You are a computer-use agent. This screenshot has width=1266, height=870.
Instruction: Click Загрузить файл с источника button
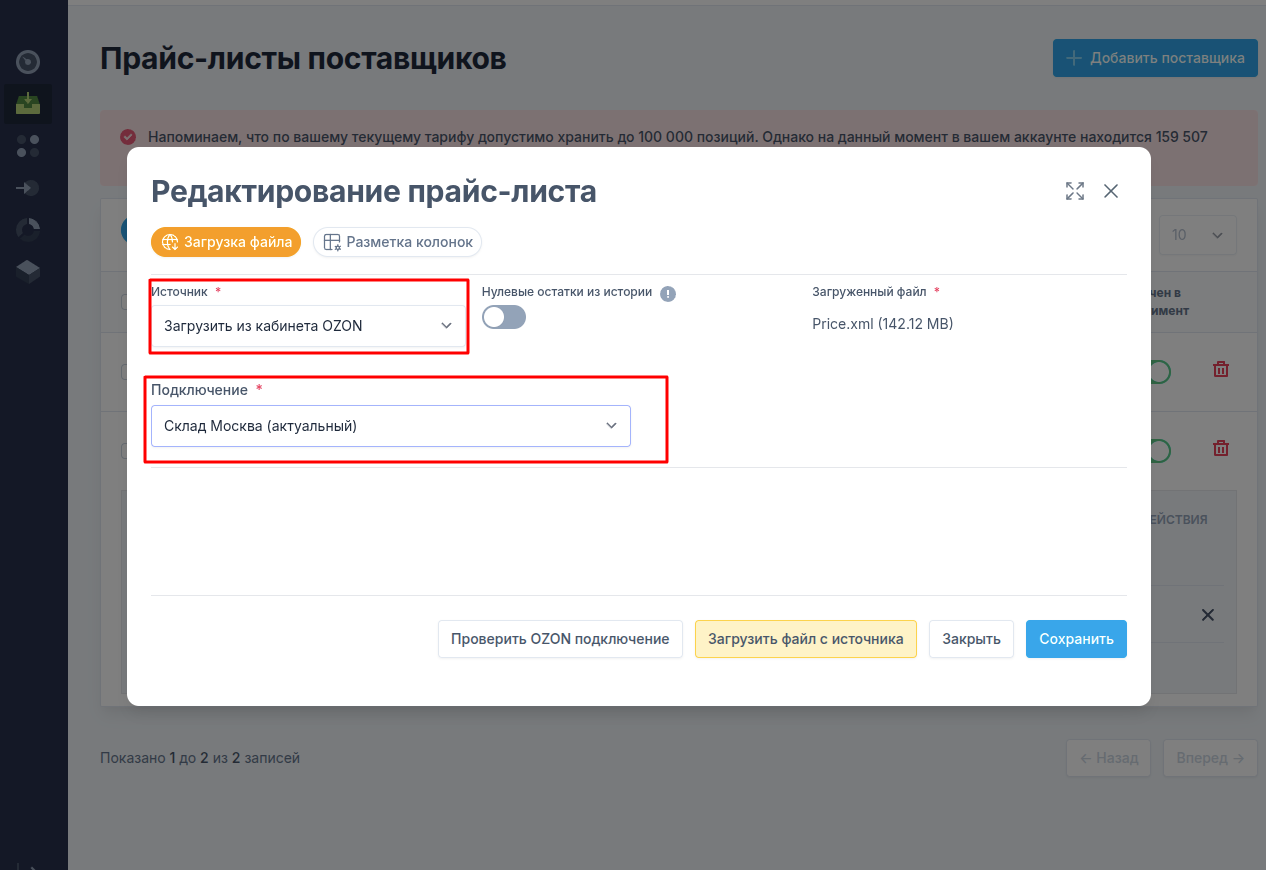pyautogui.click(x=805, y=639)
